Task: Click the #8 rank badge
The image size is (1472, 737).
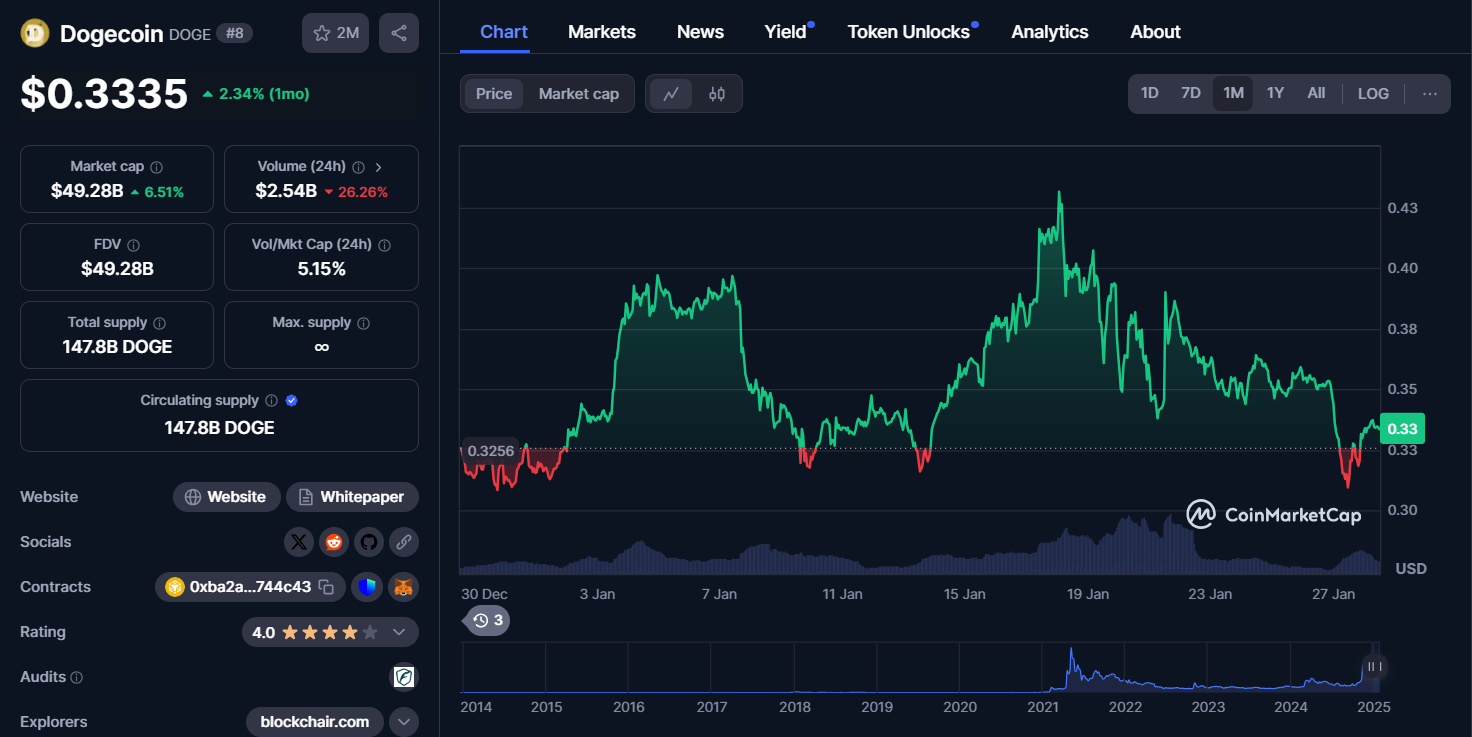Action: (x=235, y=33)
